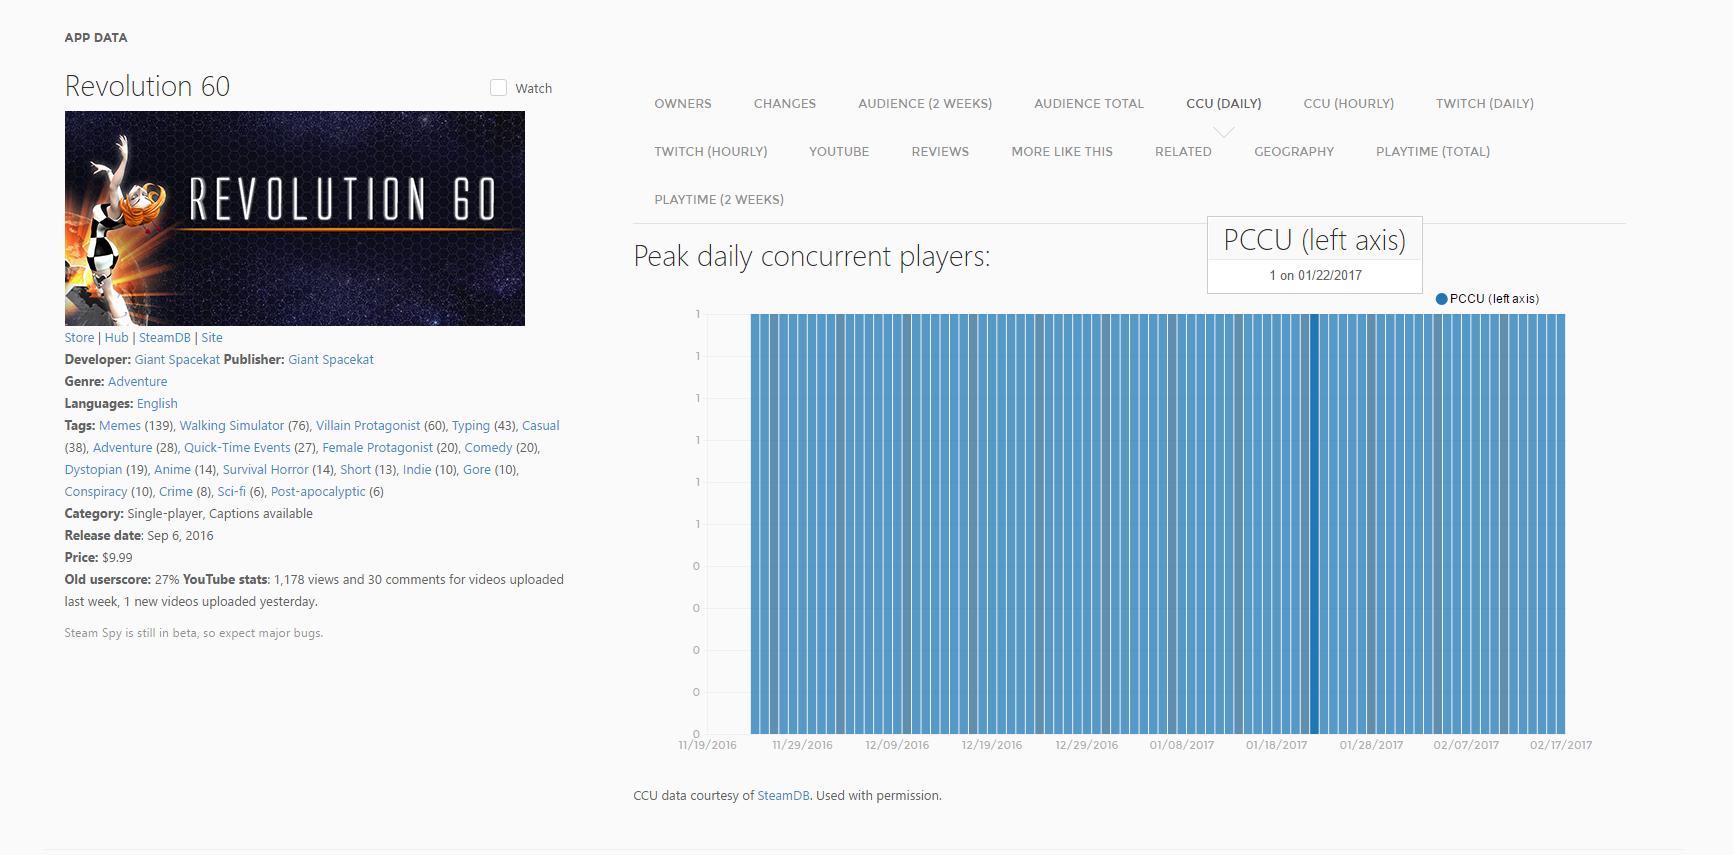
Task: Click the Peak daily concurrent players heading
Action: tap(812, 257)
